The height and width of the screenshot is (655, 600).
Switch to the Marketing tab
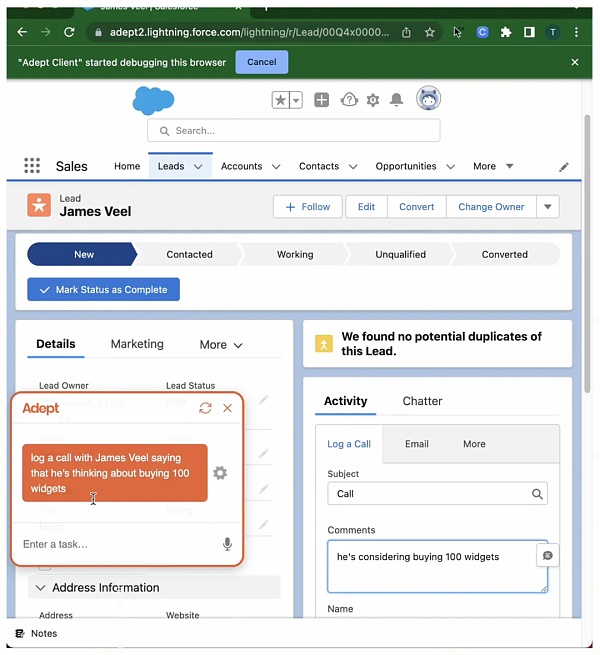[137, 344]
